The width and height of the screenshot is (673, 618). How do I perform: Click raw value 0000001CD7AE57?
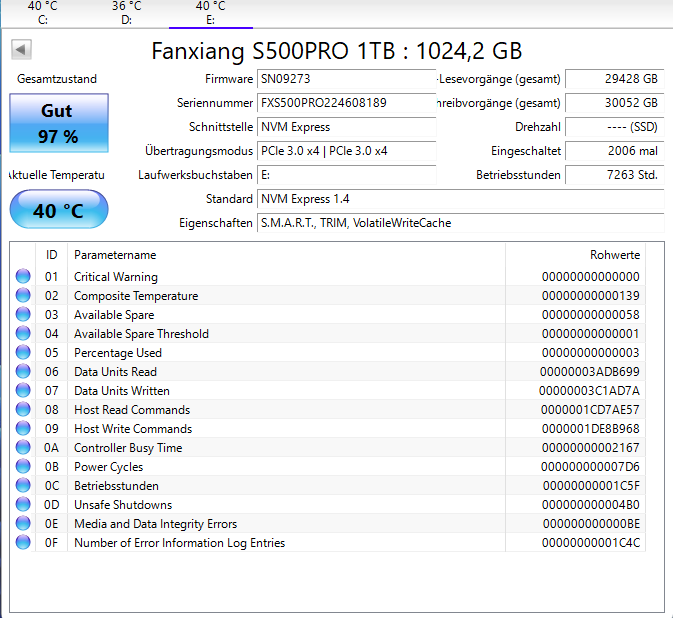[590, 410]
